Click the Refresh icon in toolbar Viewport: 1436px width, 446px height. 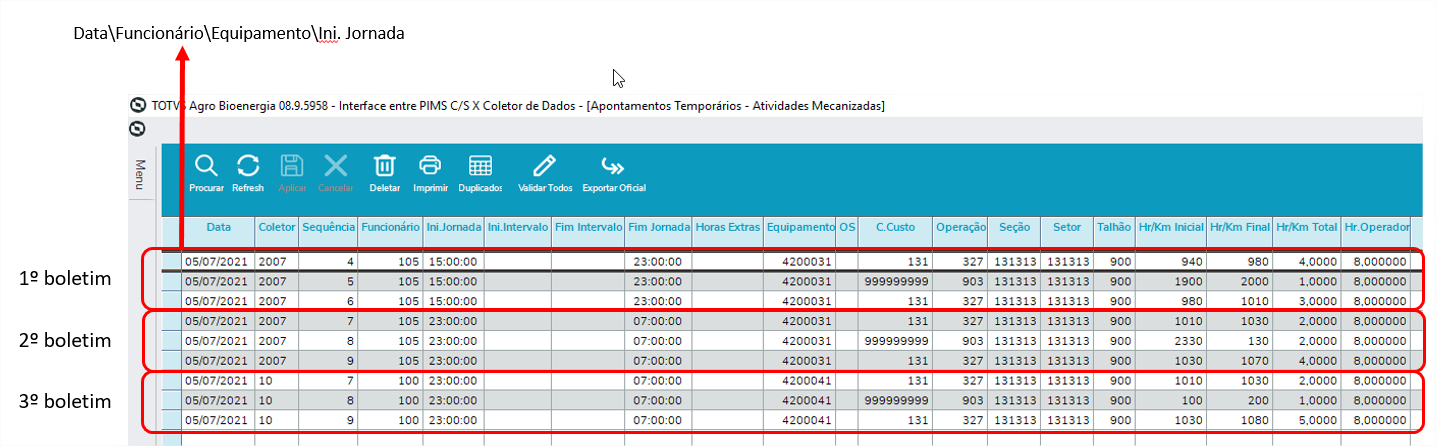248,166
